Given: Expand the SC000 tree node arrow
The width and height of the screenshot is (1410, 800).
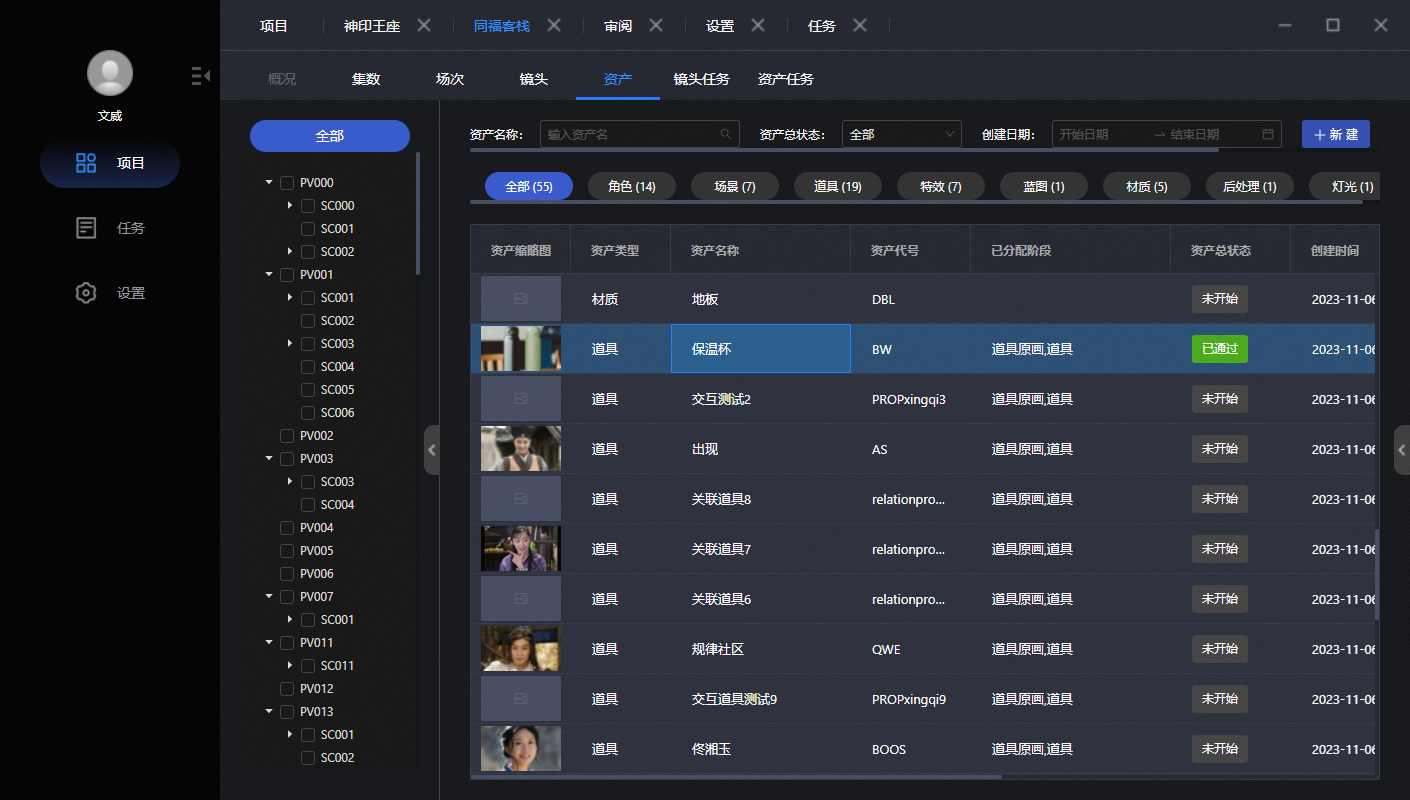Looking at the screenshot, I should pos(290,206).
